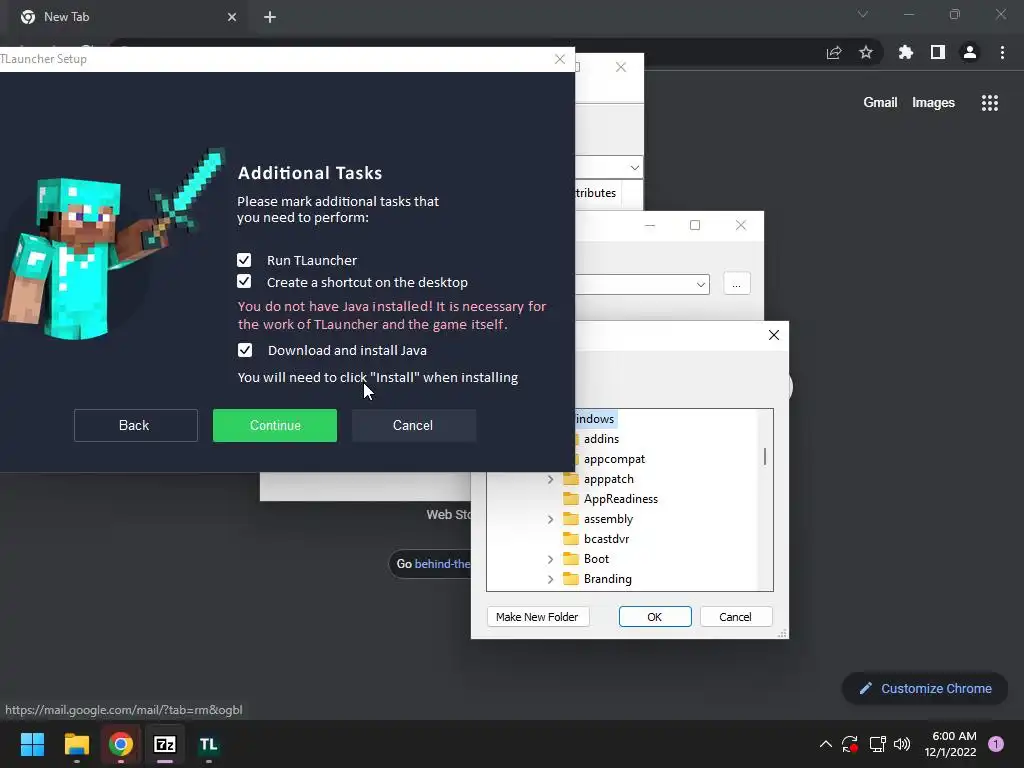Screen dimensions: 1024x768
Task: Click the Boot folder icon
Action: pyautogui.click(x=571, y=558)
